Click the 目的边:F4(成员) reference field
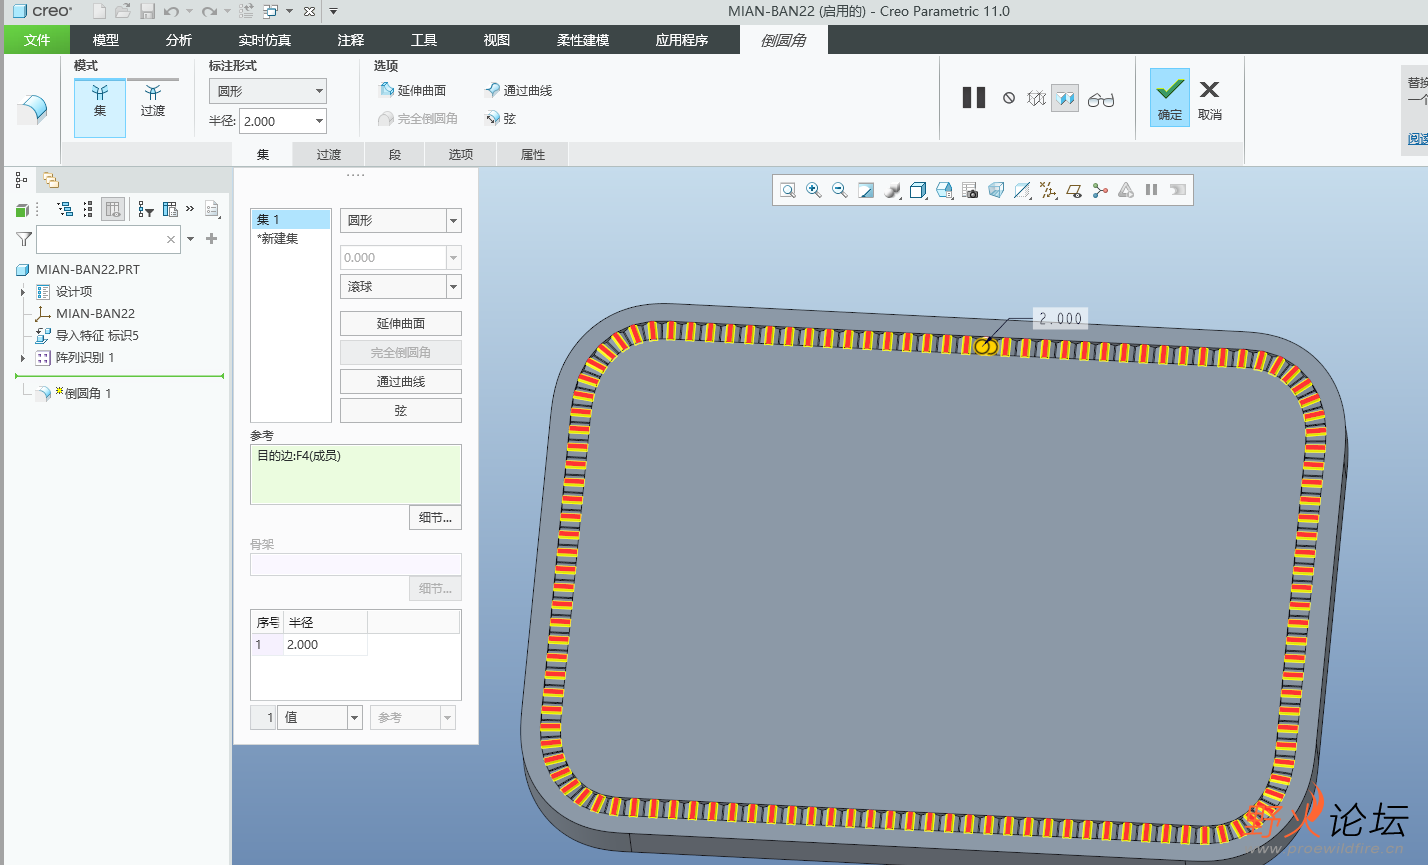1428x865 pixels. [355, 474]
